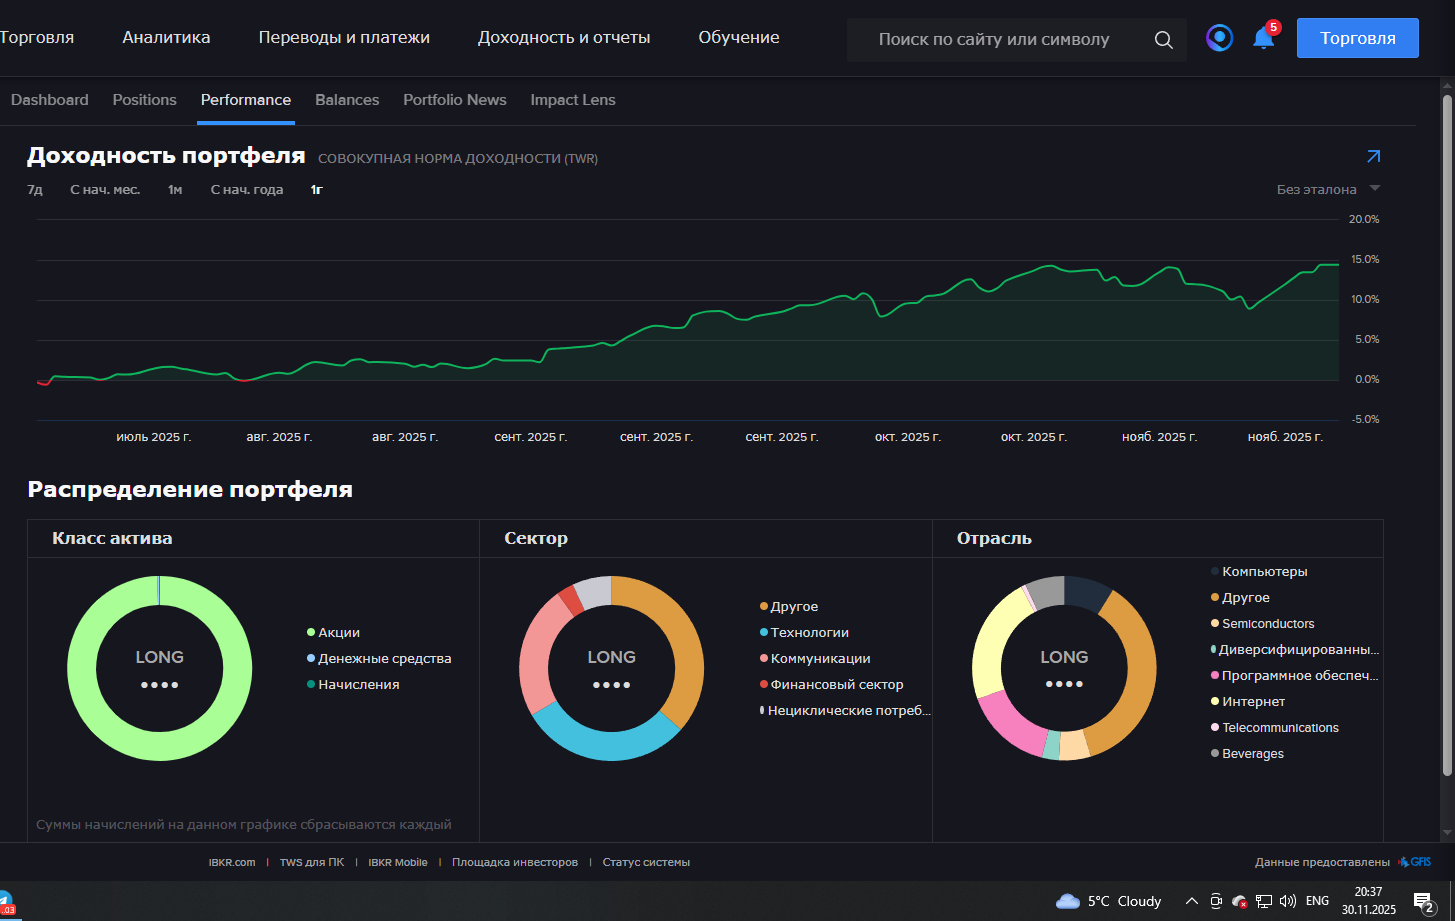This screenshot has height=921, width=1455.
Task: Click the Технологии legend color dot
Action: (x=764, y=633)
